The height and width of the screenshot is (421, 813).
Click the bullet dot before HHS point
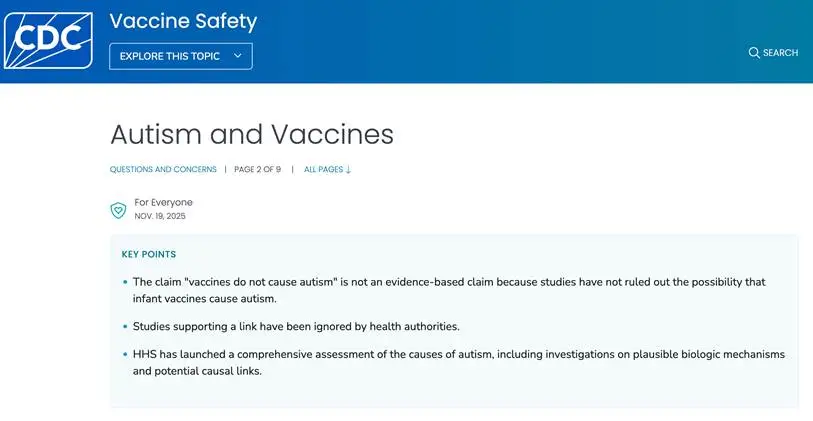coord(125,355)
